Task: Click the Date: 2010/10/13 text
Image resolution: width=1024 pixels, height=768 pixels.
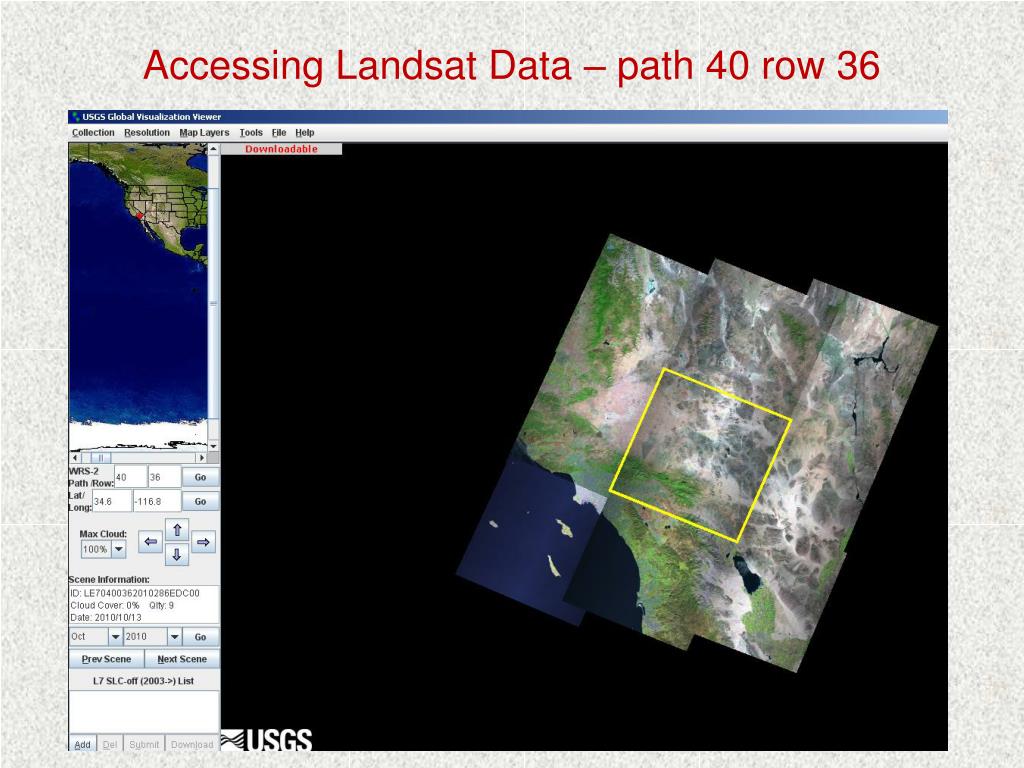Action: (x=106, y=617)
